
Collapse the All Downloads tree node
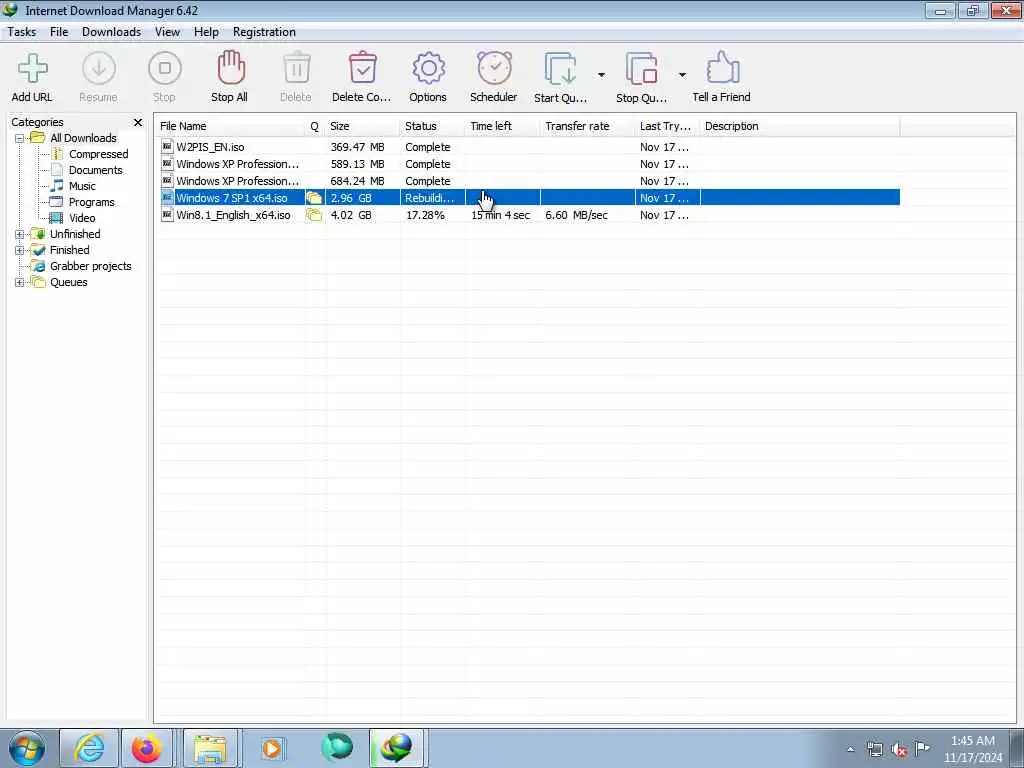pyautogui.click(x=20, y=138)
